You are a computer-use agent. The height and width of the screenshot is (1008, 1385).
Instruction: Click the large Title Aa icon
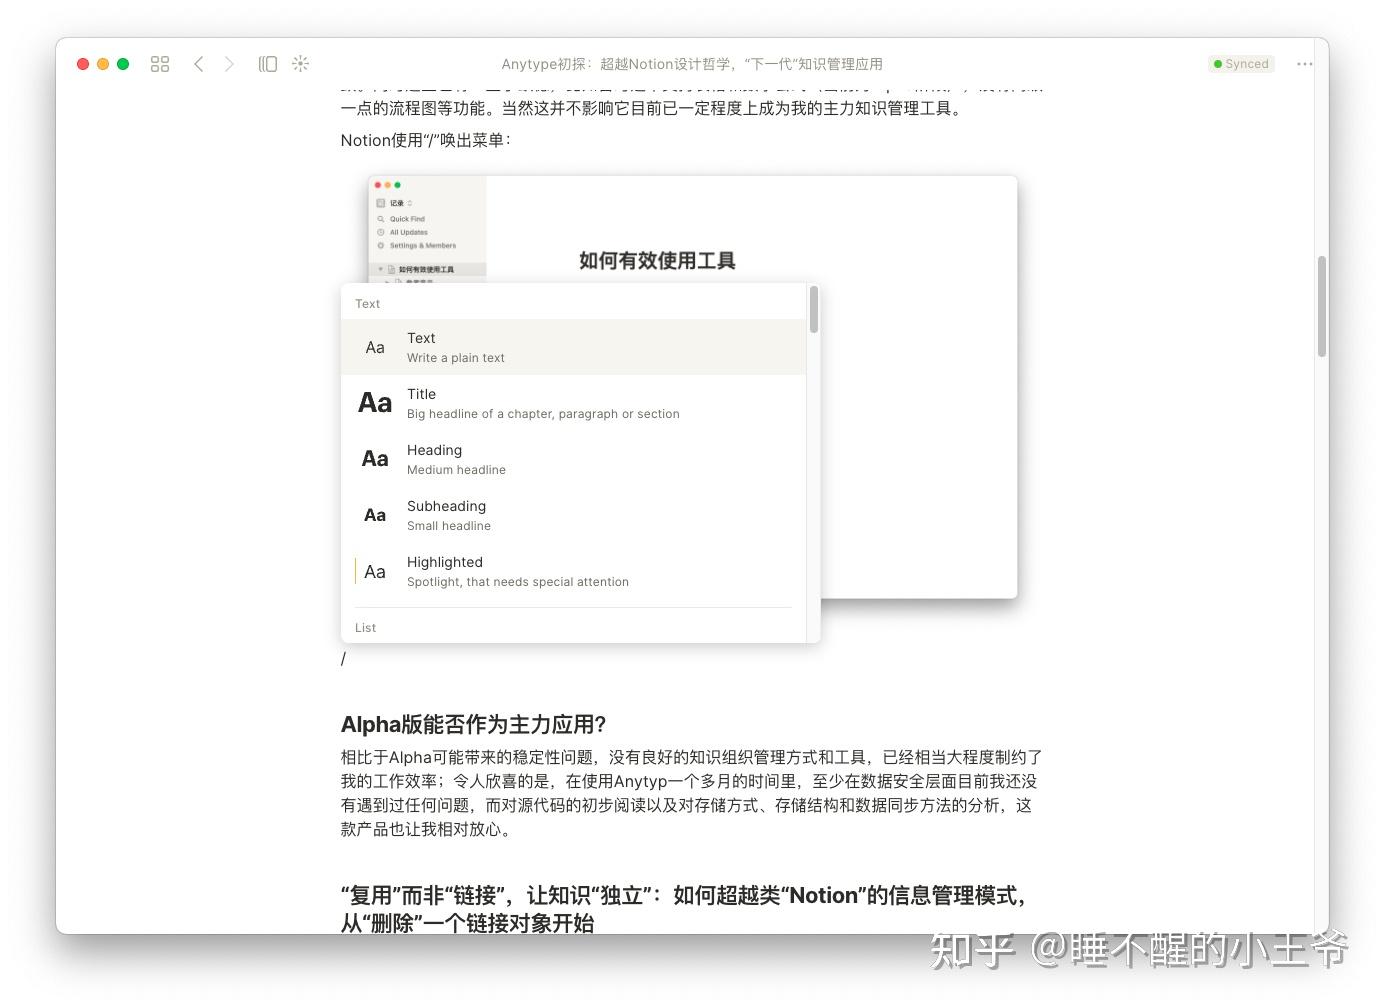click(375, 403)
